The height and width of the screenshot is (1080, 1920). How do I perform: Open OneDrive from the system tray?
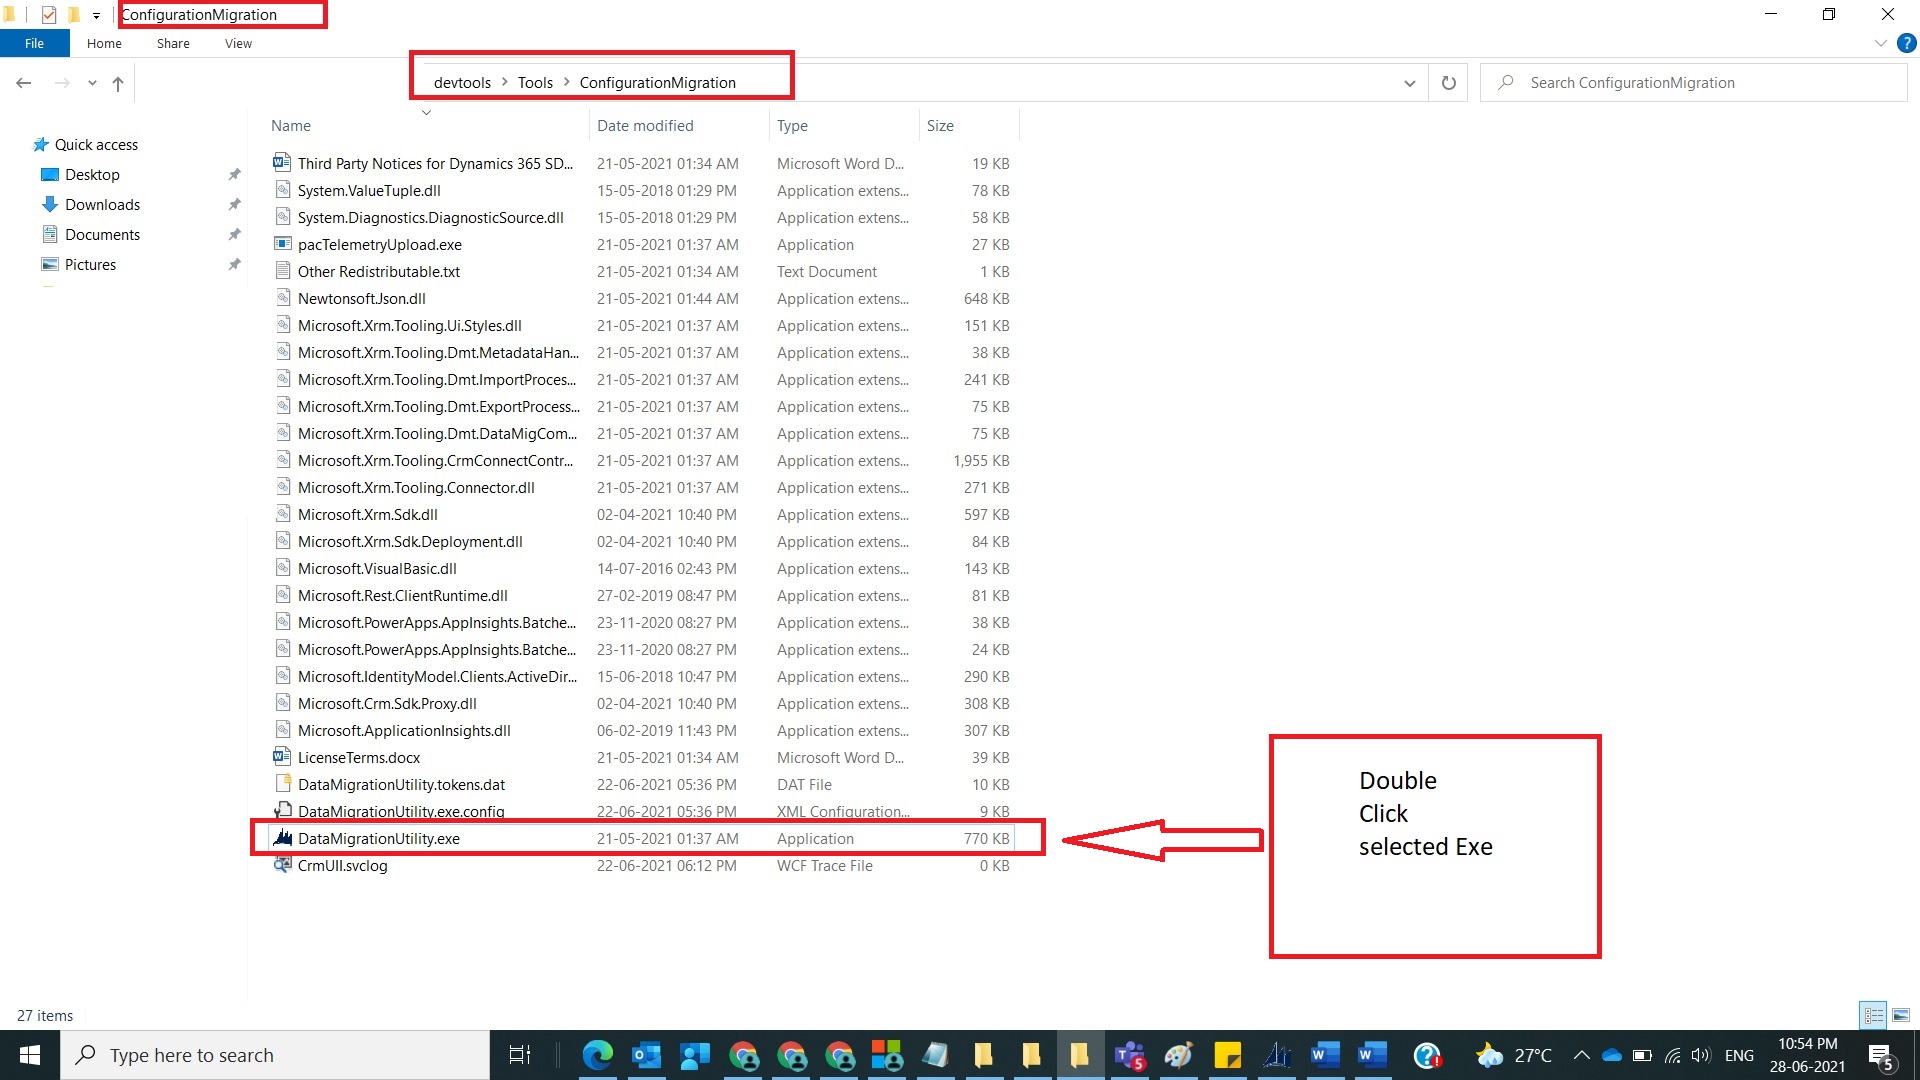click(1612, 1054)
